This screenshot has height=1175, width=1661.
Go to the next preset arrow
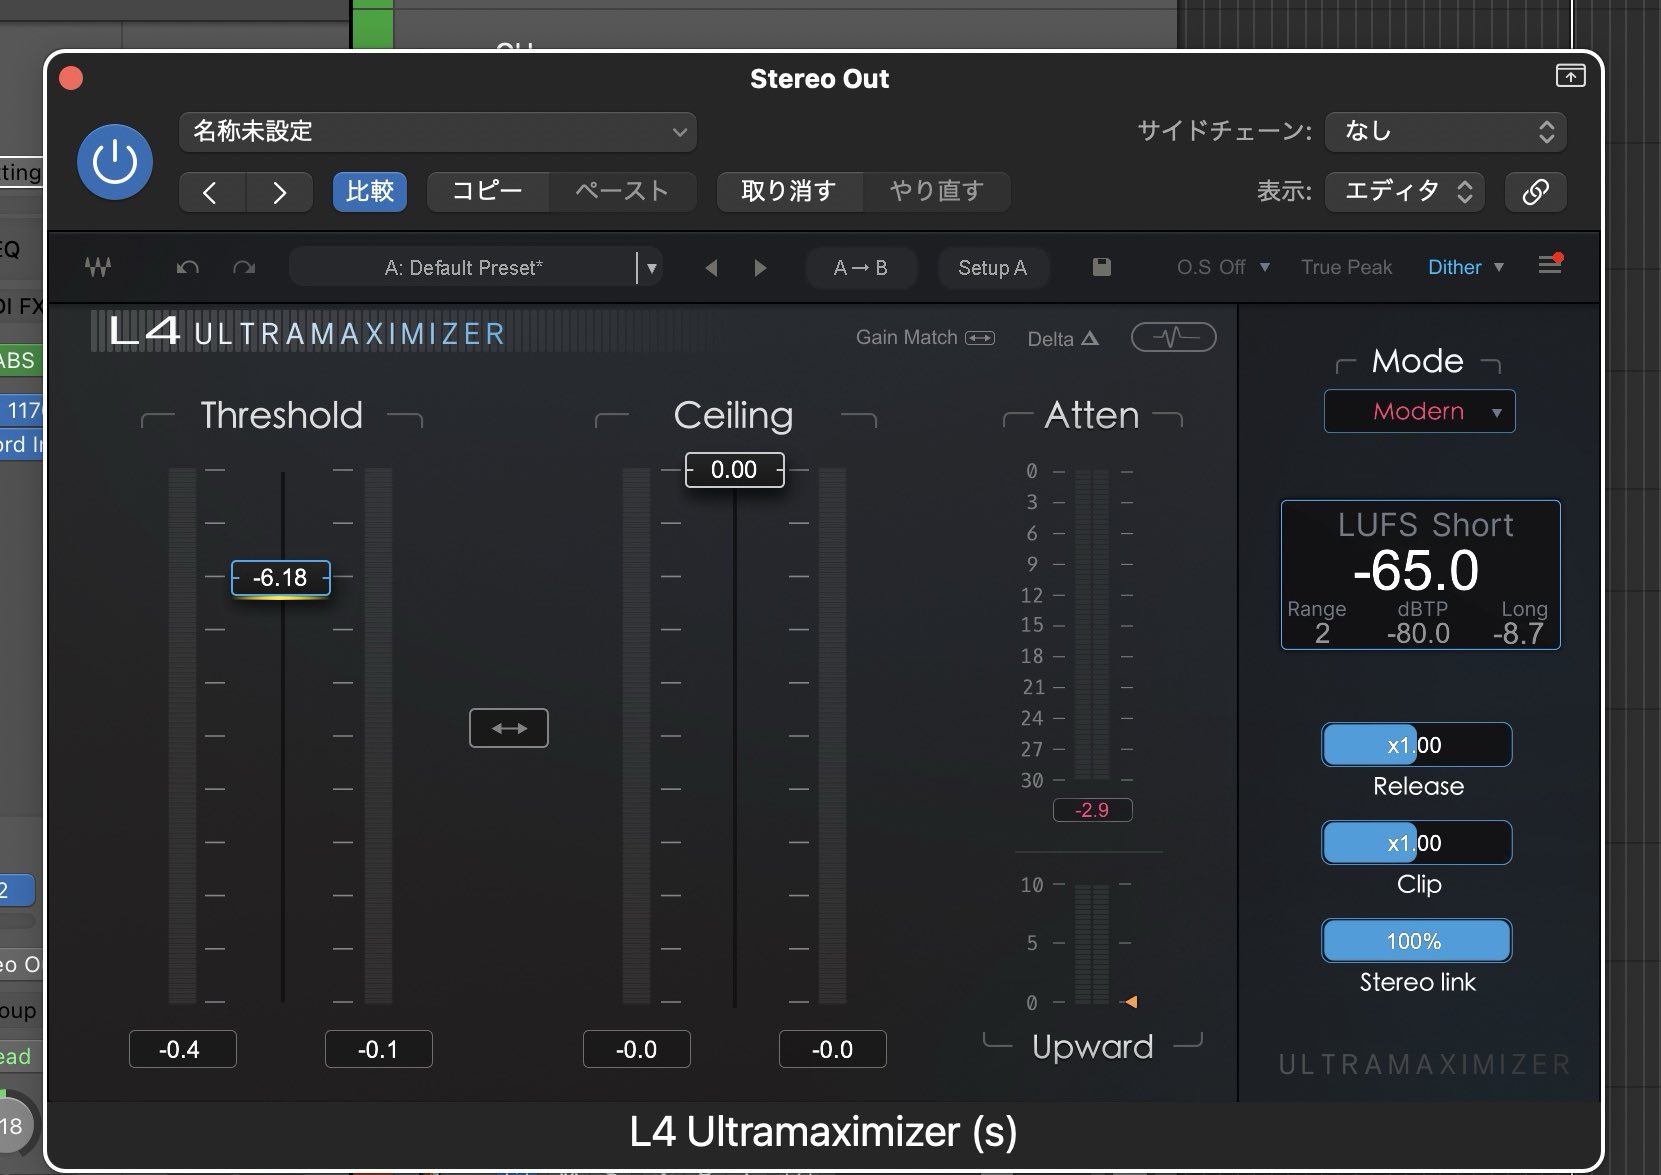coord(279,192)
